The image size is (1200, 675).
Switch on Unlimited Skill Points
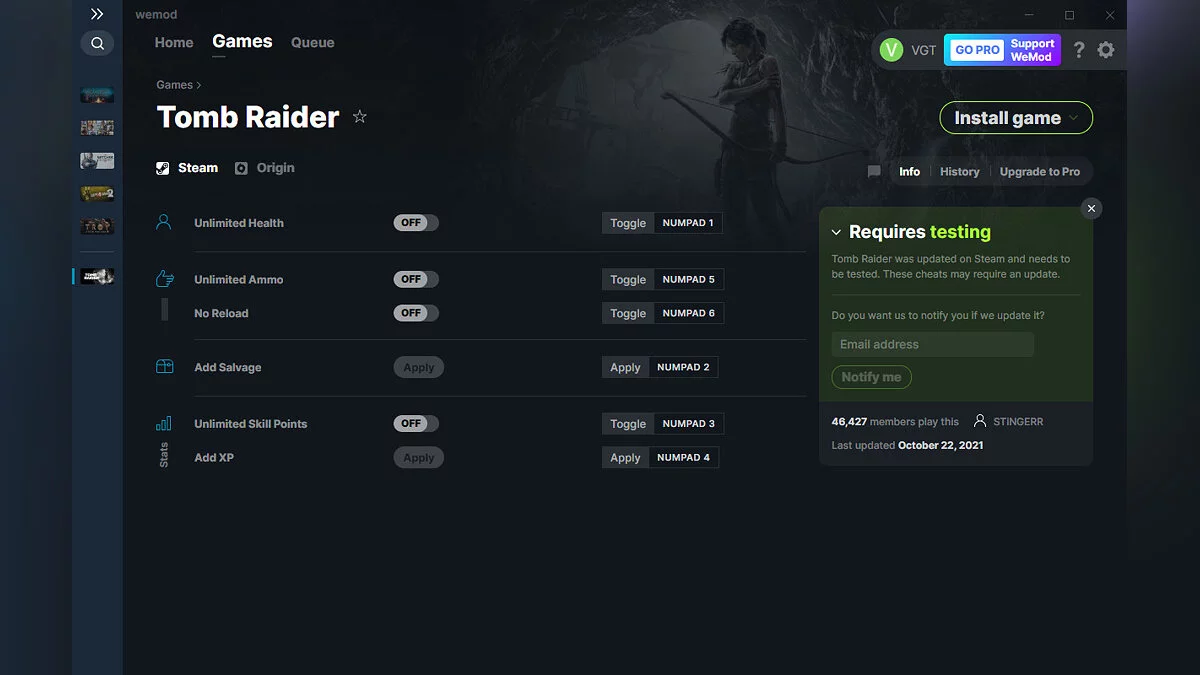(415, 423)
